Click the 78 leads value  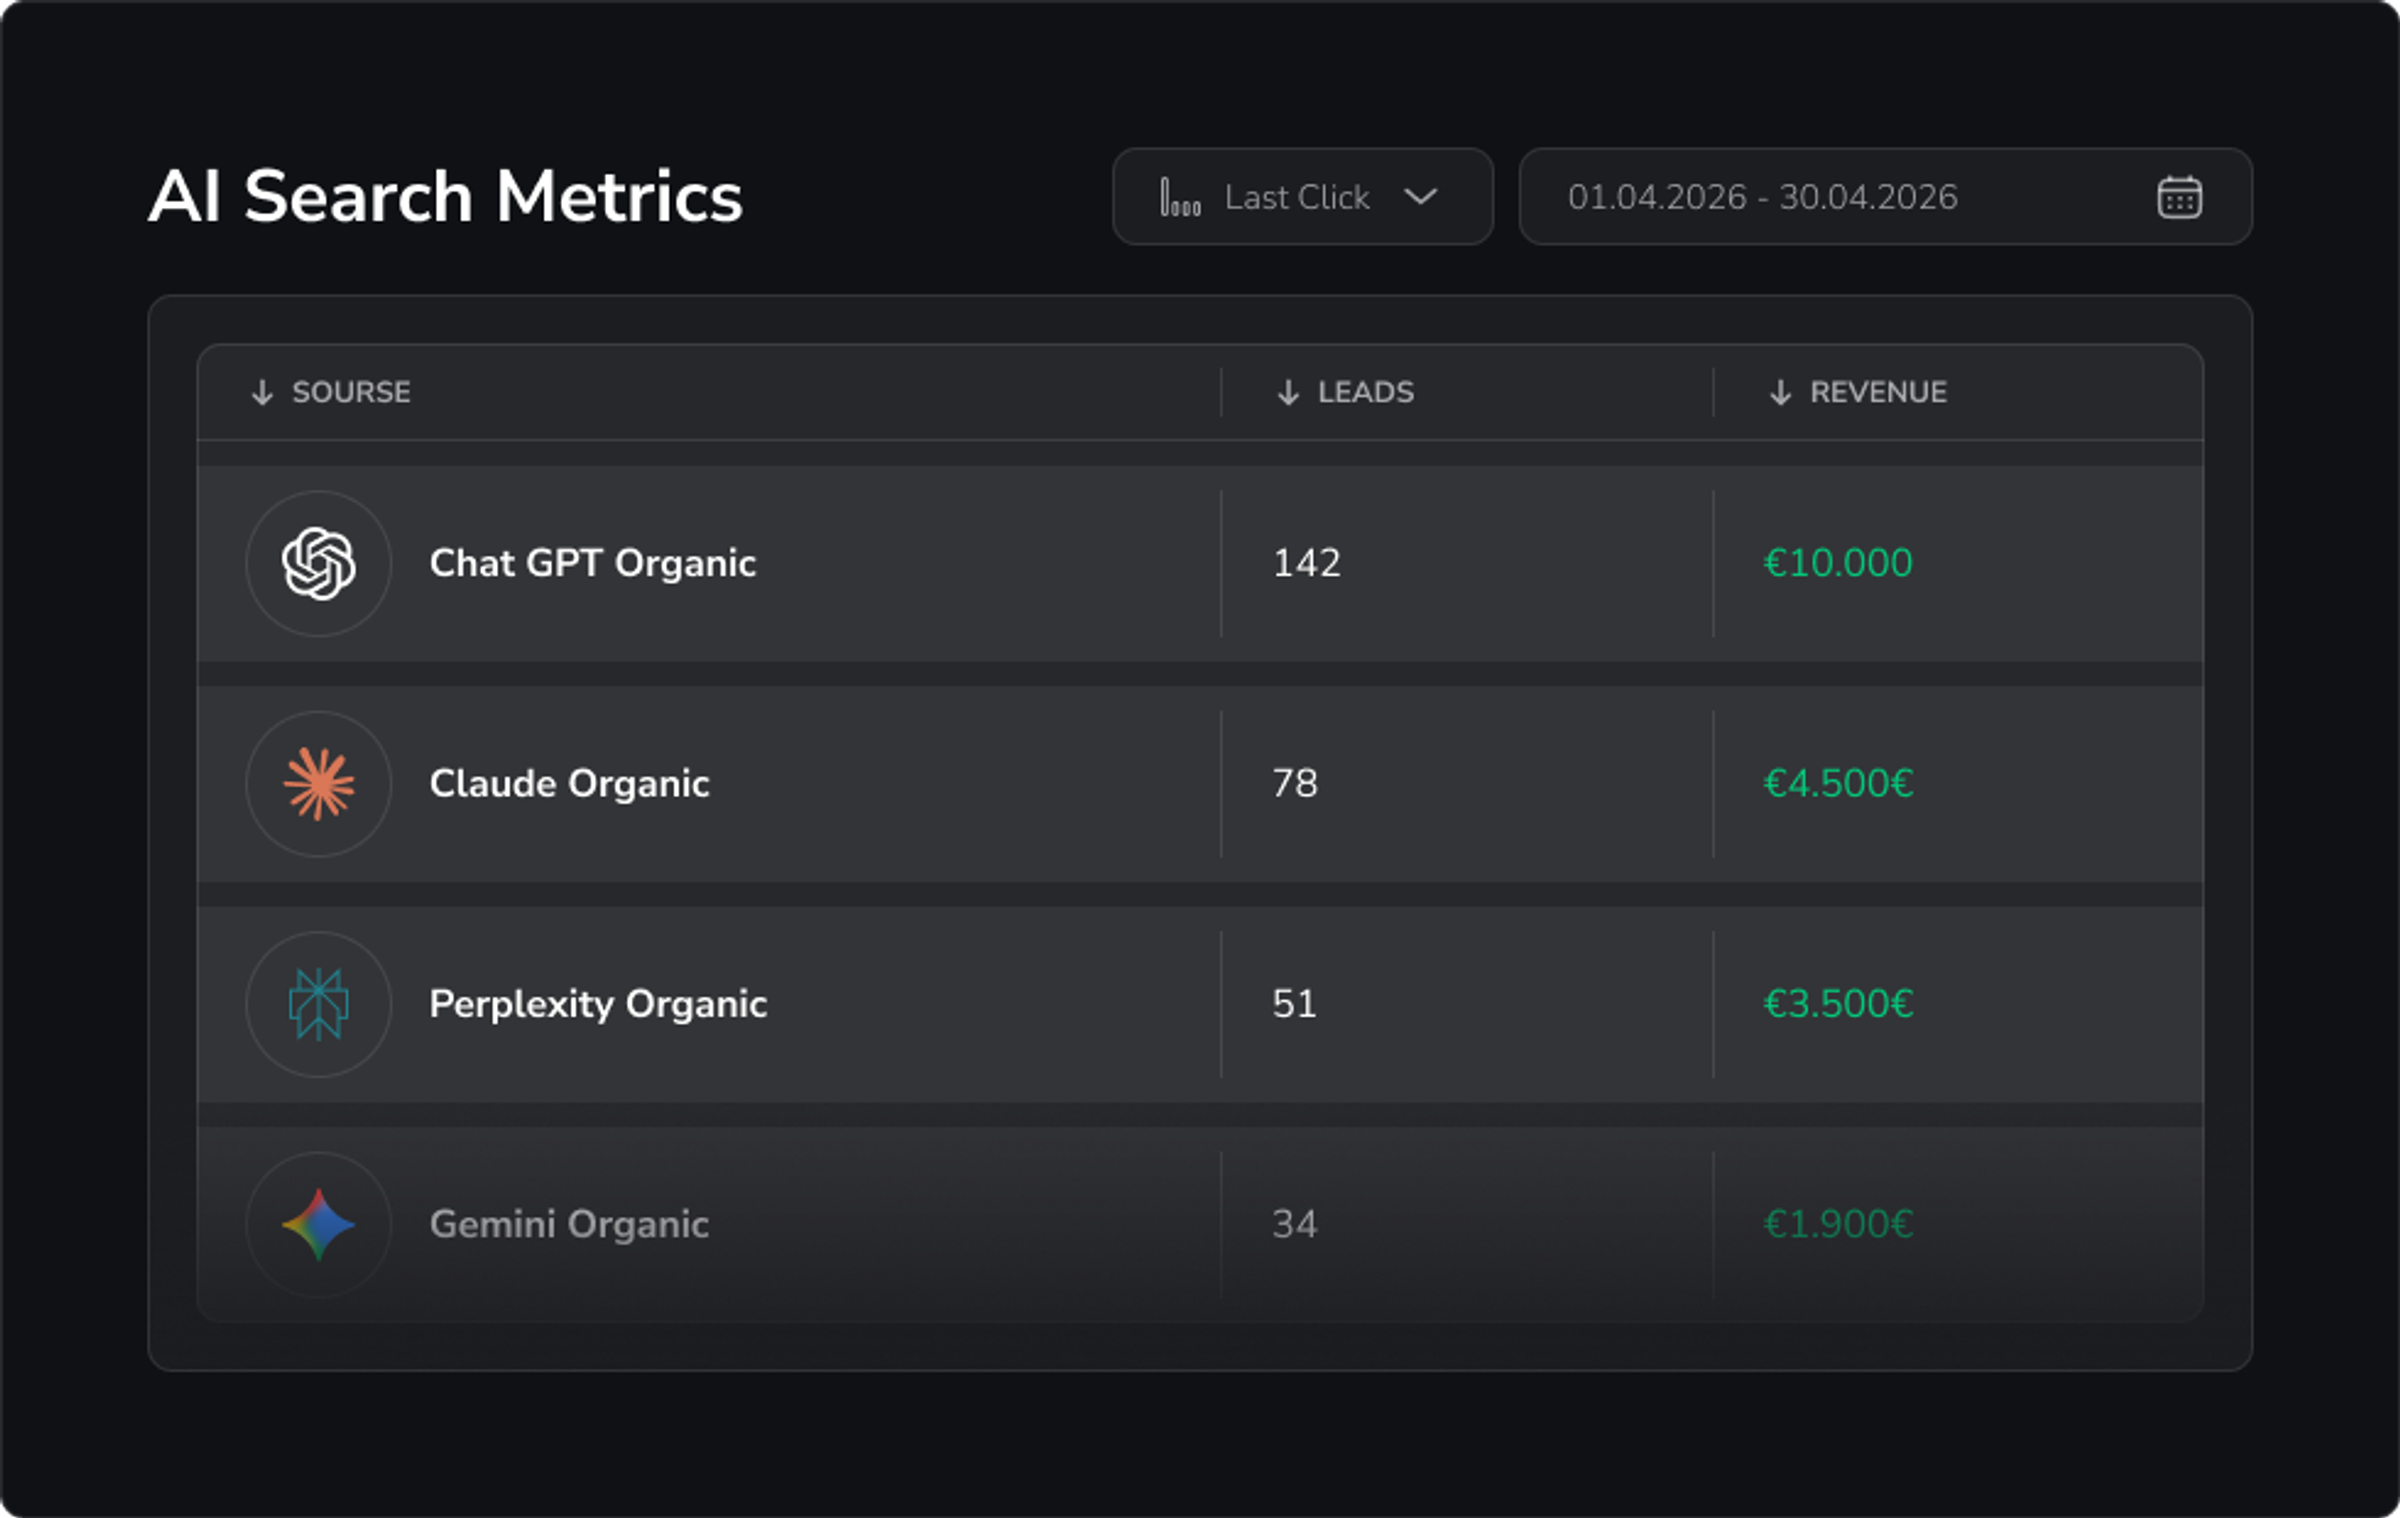click(x=1295, y=783)
